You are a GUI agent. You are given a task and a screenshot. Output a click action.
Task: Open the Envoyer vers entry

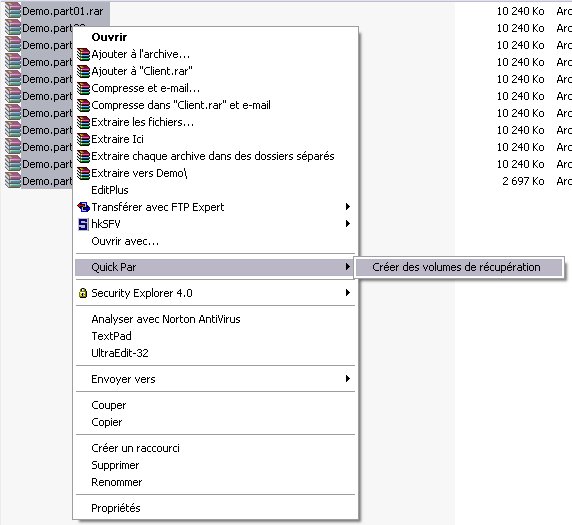pyautogui.click(x=215, y=379)
